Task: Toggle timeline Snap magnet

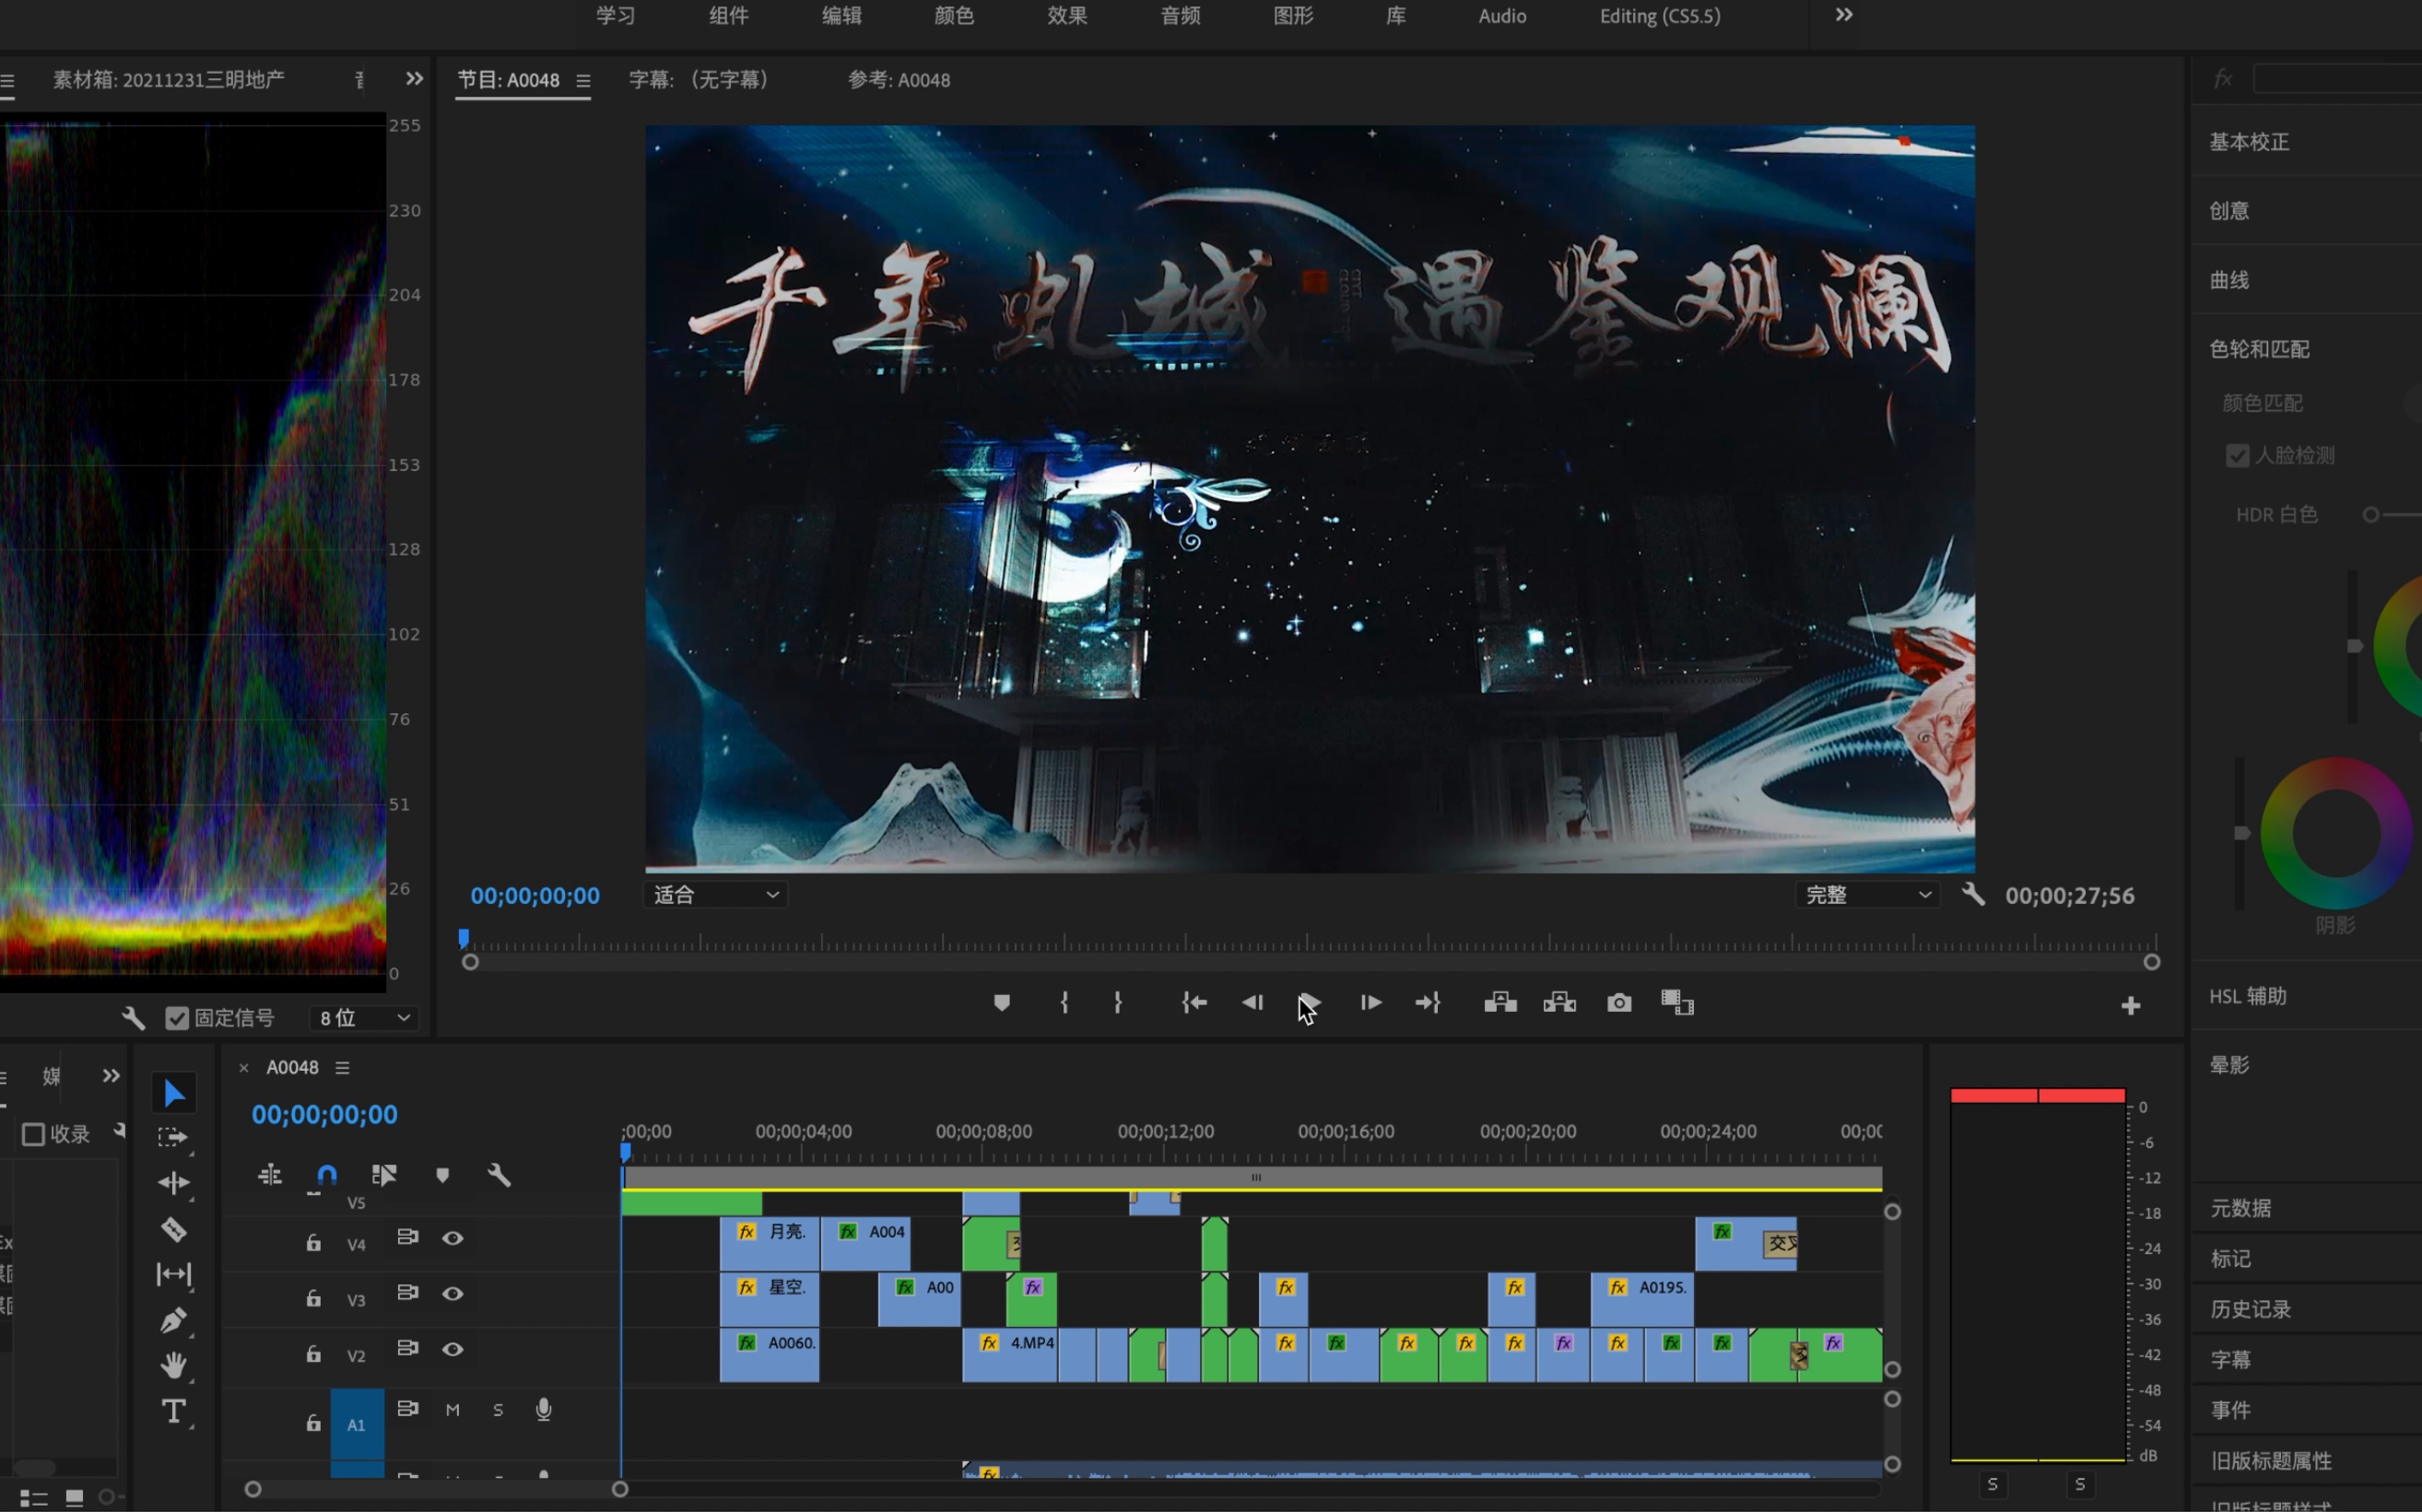Action: 327,1175
